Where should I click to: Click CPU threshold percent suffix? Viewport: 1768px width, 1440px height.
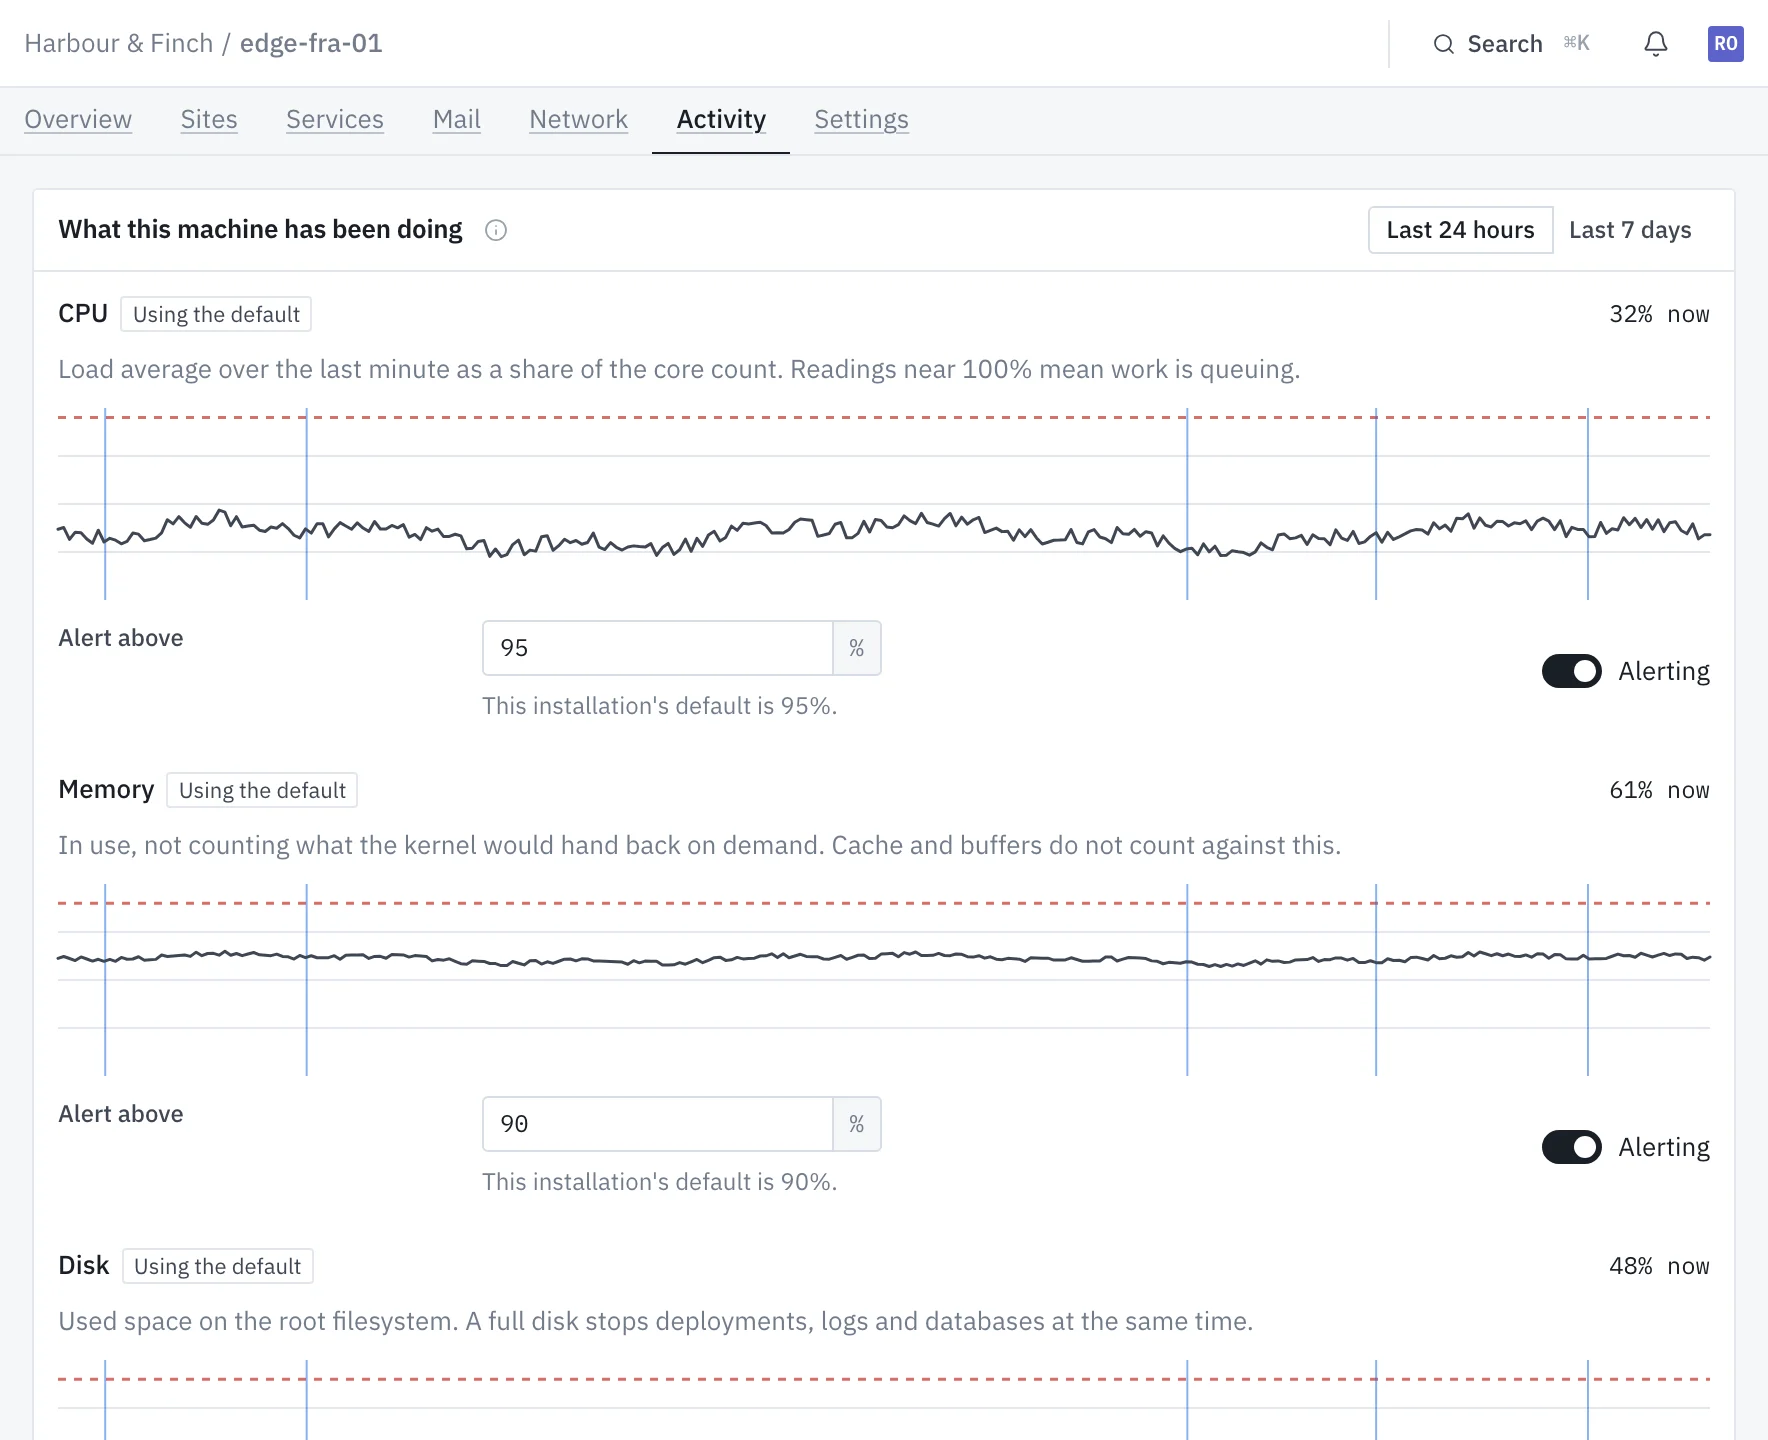click(857, 648)
